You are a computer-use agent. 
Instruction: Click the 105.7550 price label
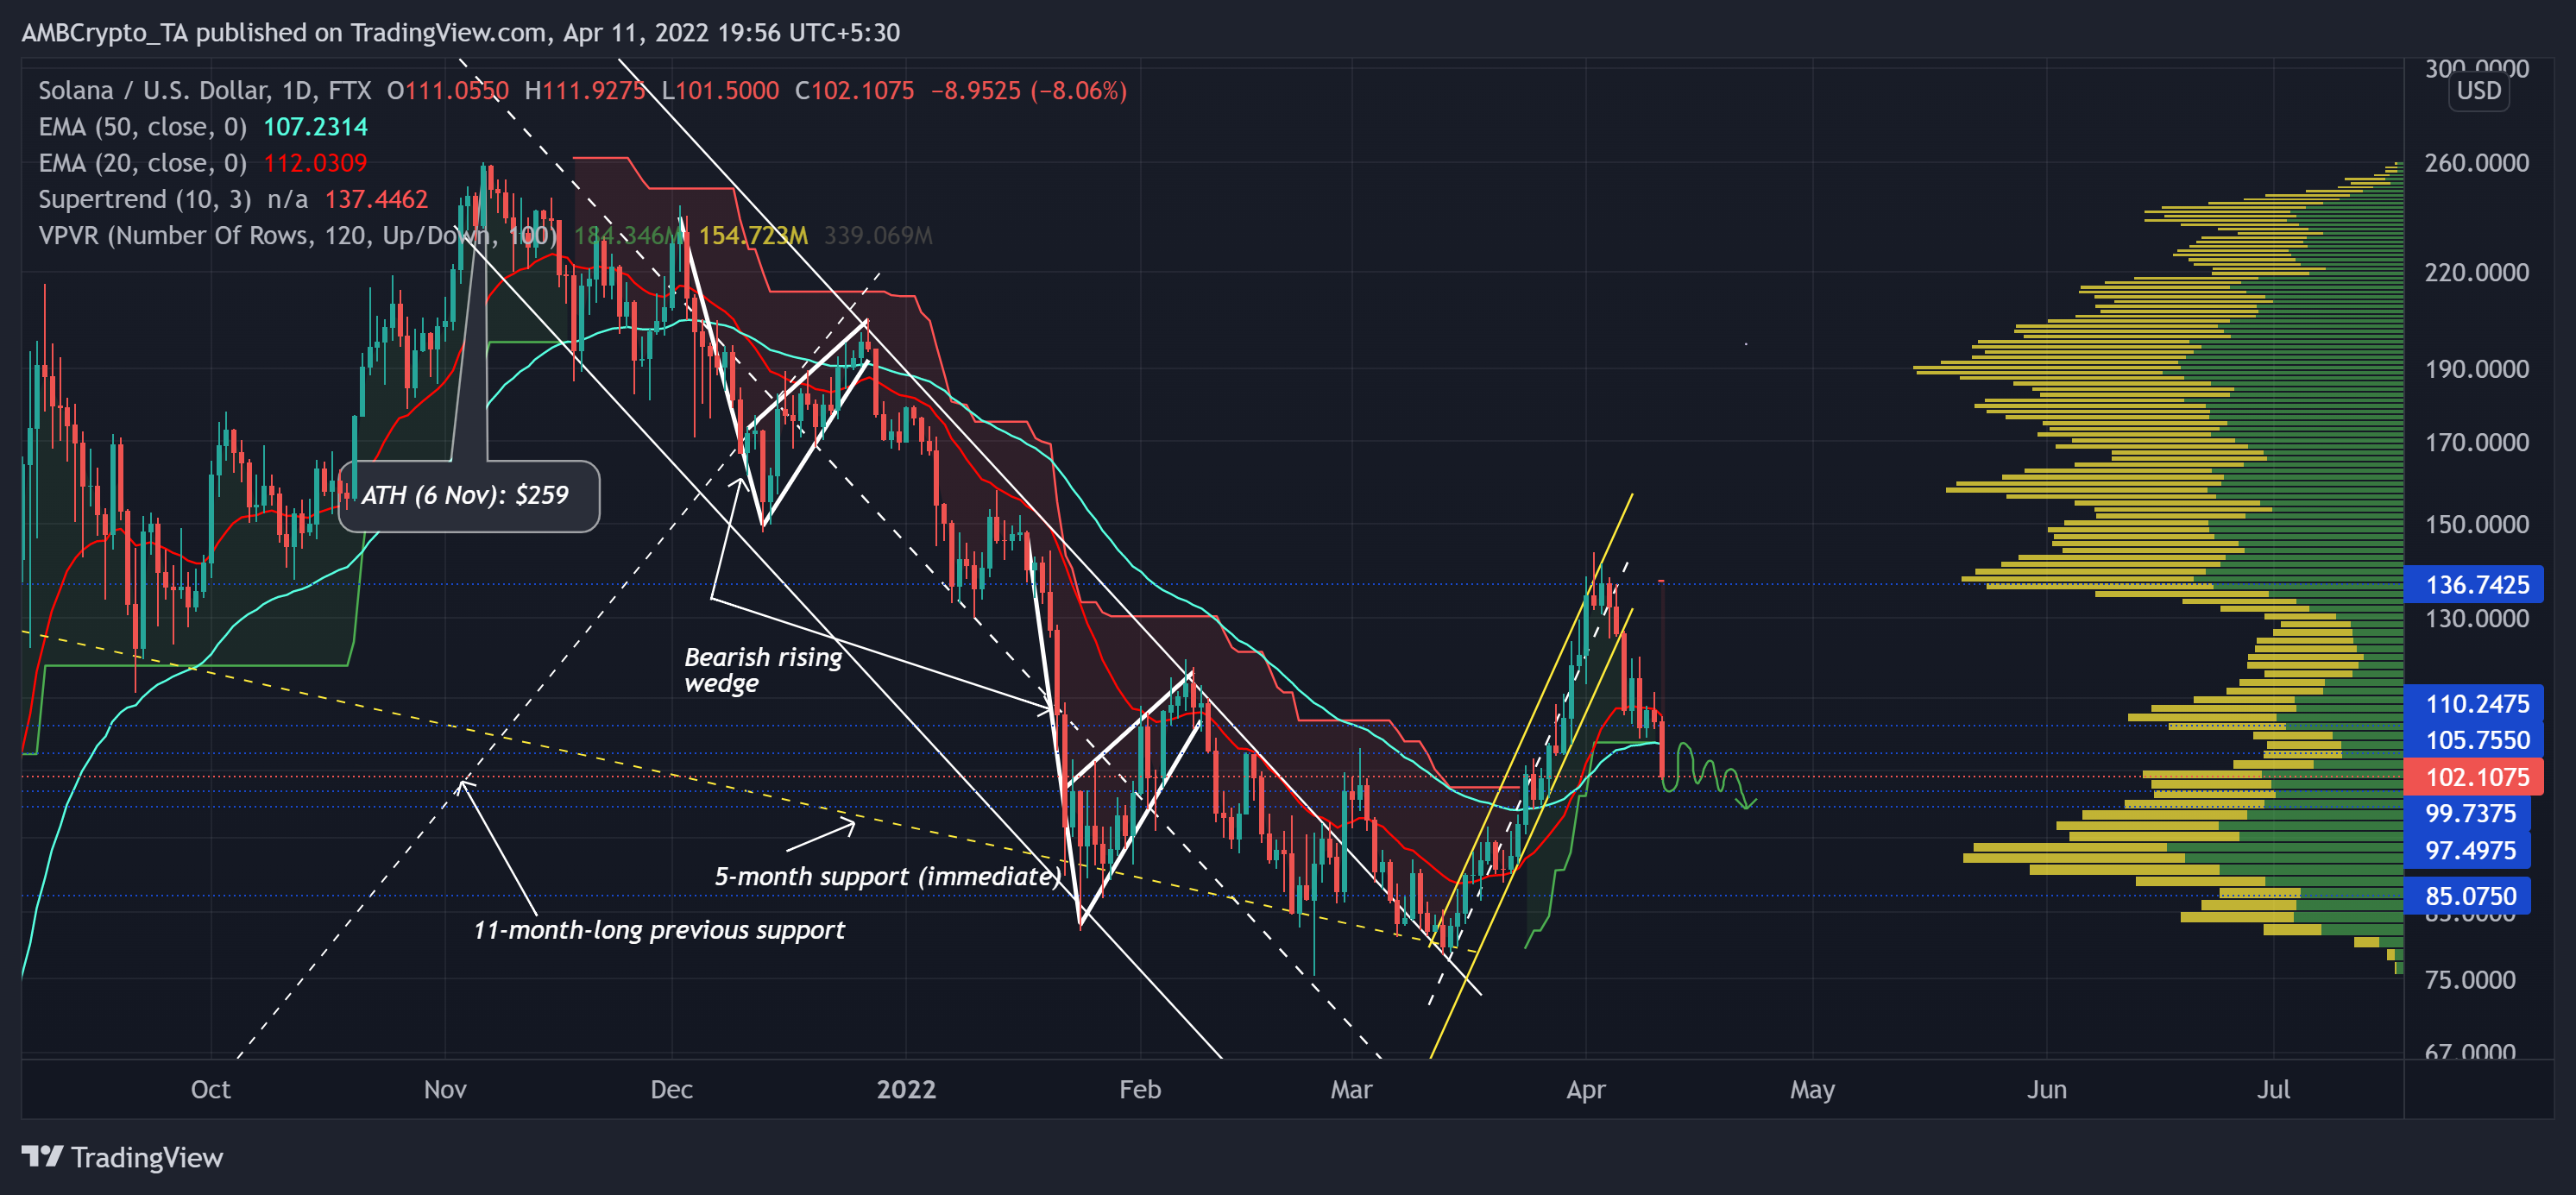pos(2476,740)
